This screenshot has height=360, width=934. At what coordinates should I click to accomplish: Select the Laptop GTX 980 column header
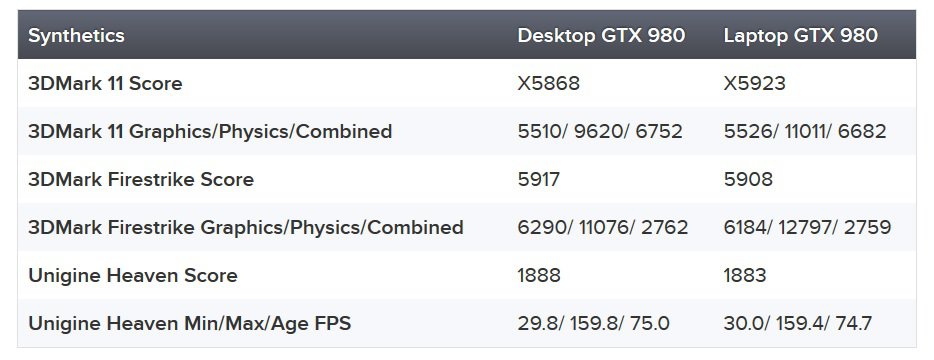[x=801, y=35]
